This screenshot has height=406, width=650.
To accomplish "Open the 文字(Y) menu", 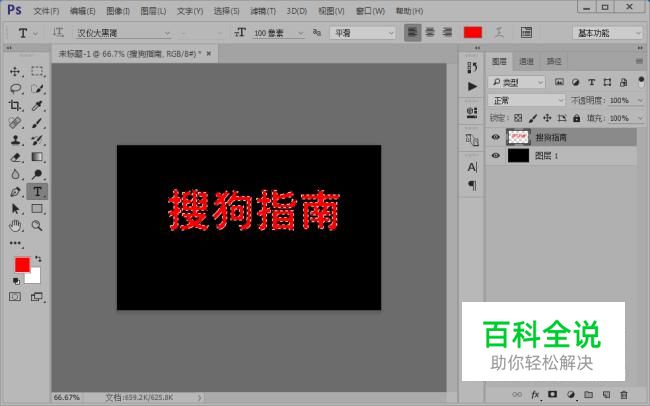I will point(190,11).
